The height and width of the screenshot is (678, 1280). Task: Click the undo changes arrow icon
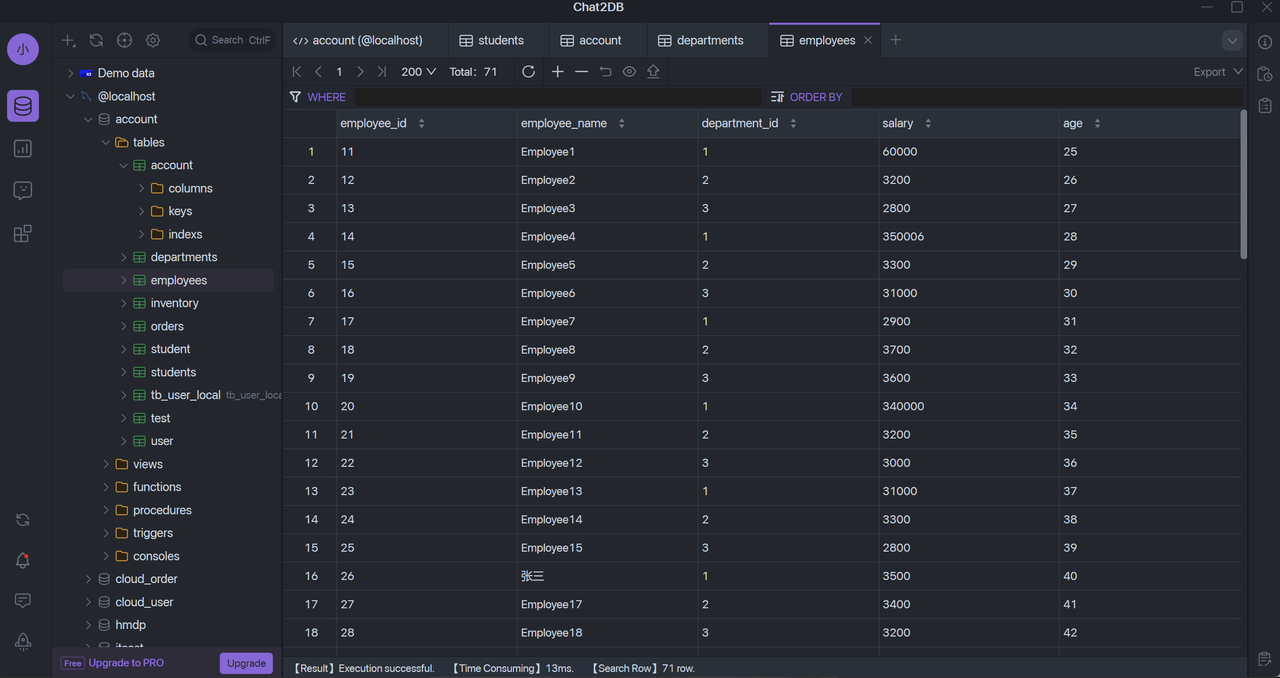tap(606, 72)
